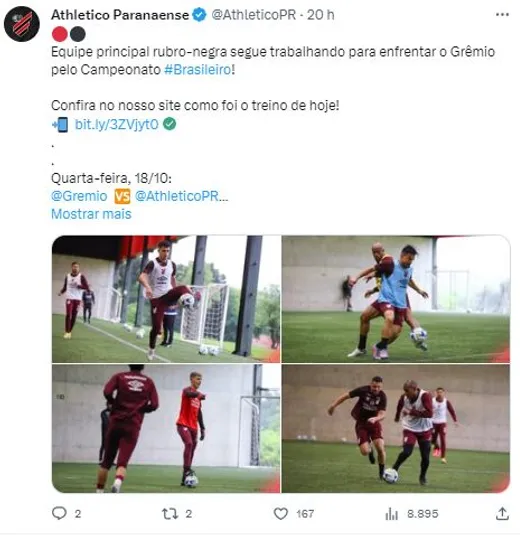Click the Athletico Paranaense display name
520x535 pixels.
(x=120, y=15)
